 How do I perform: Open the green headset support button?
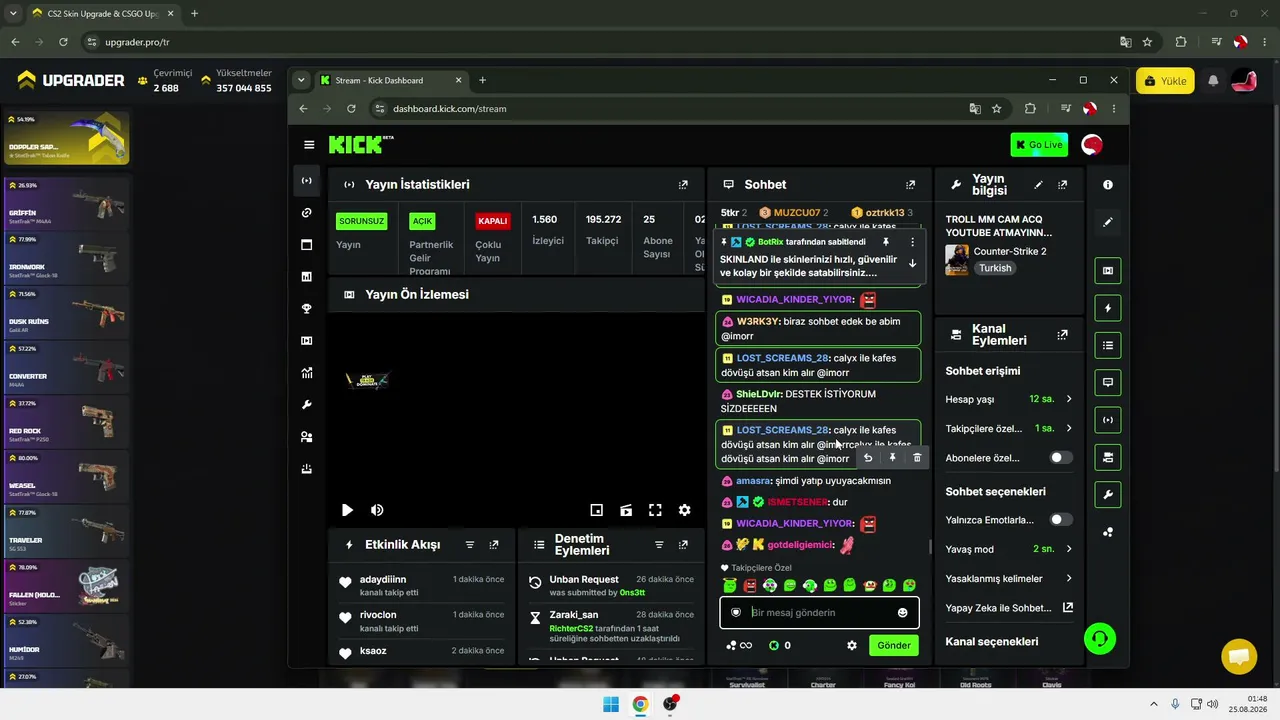tap(1100, 639)
